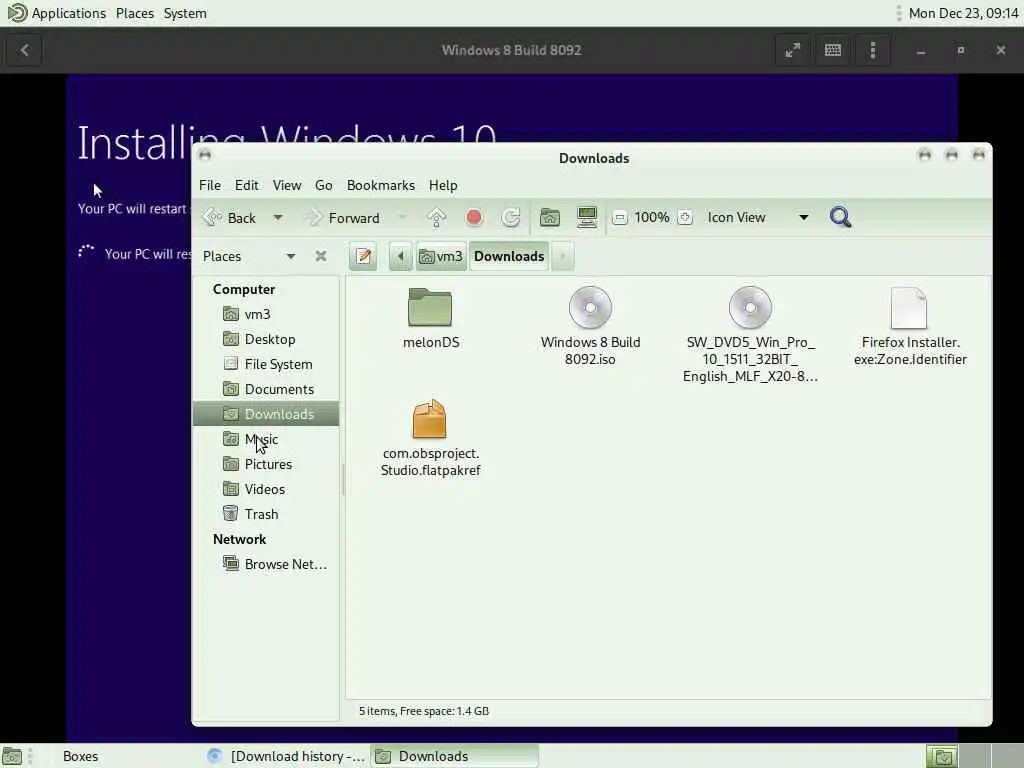The image size is (1024, 768).
Task: Select Downloads in the sidebar
Action: pos(266,414)
